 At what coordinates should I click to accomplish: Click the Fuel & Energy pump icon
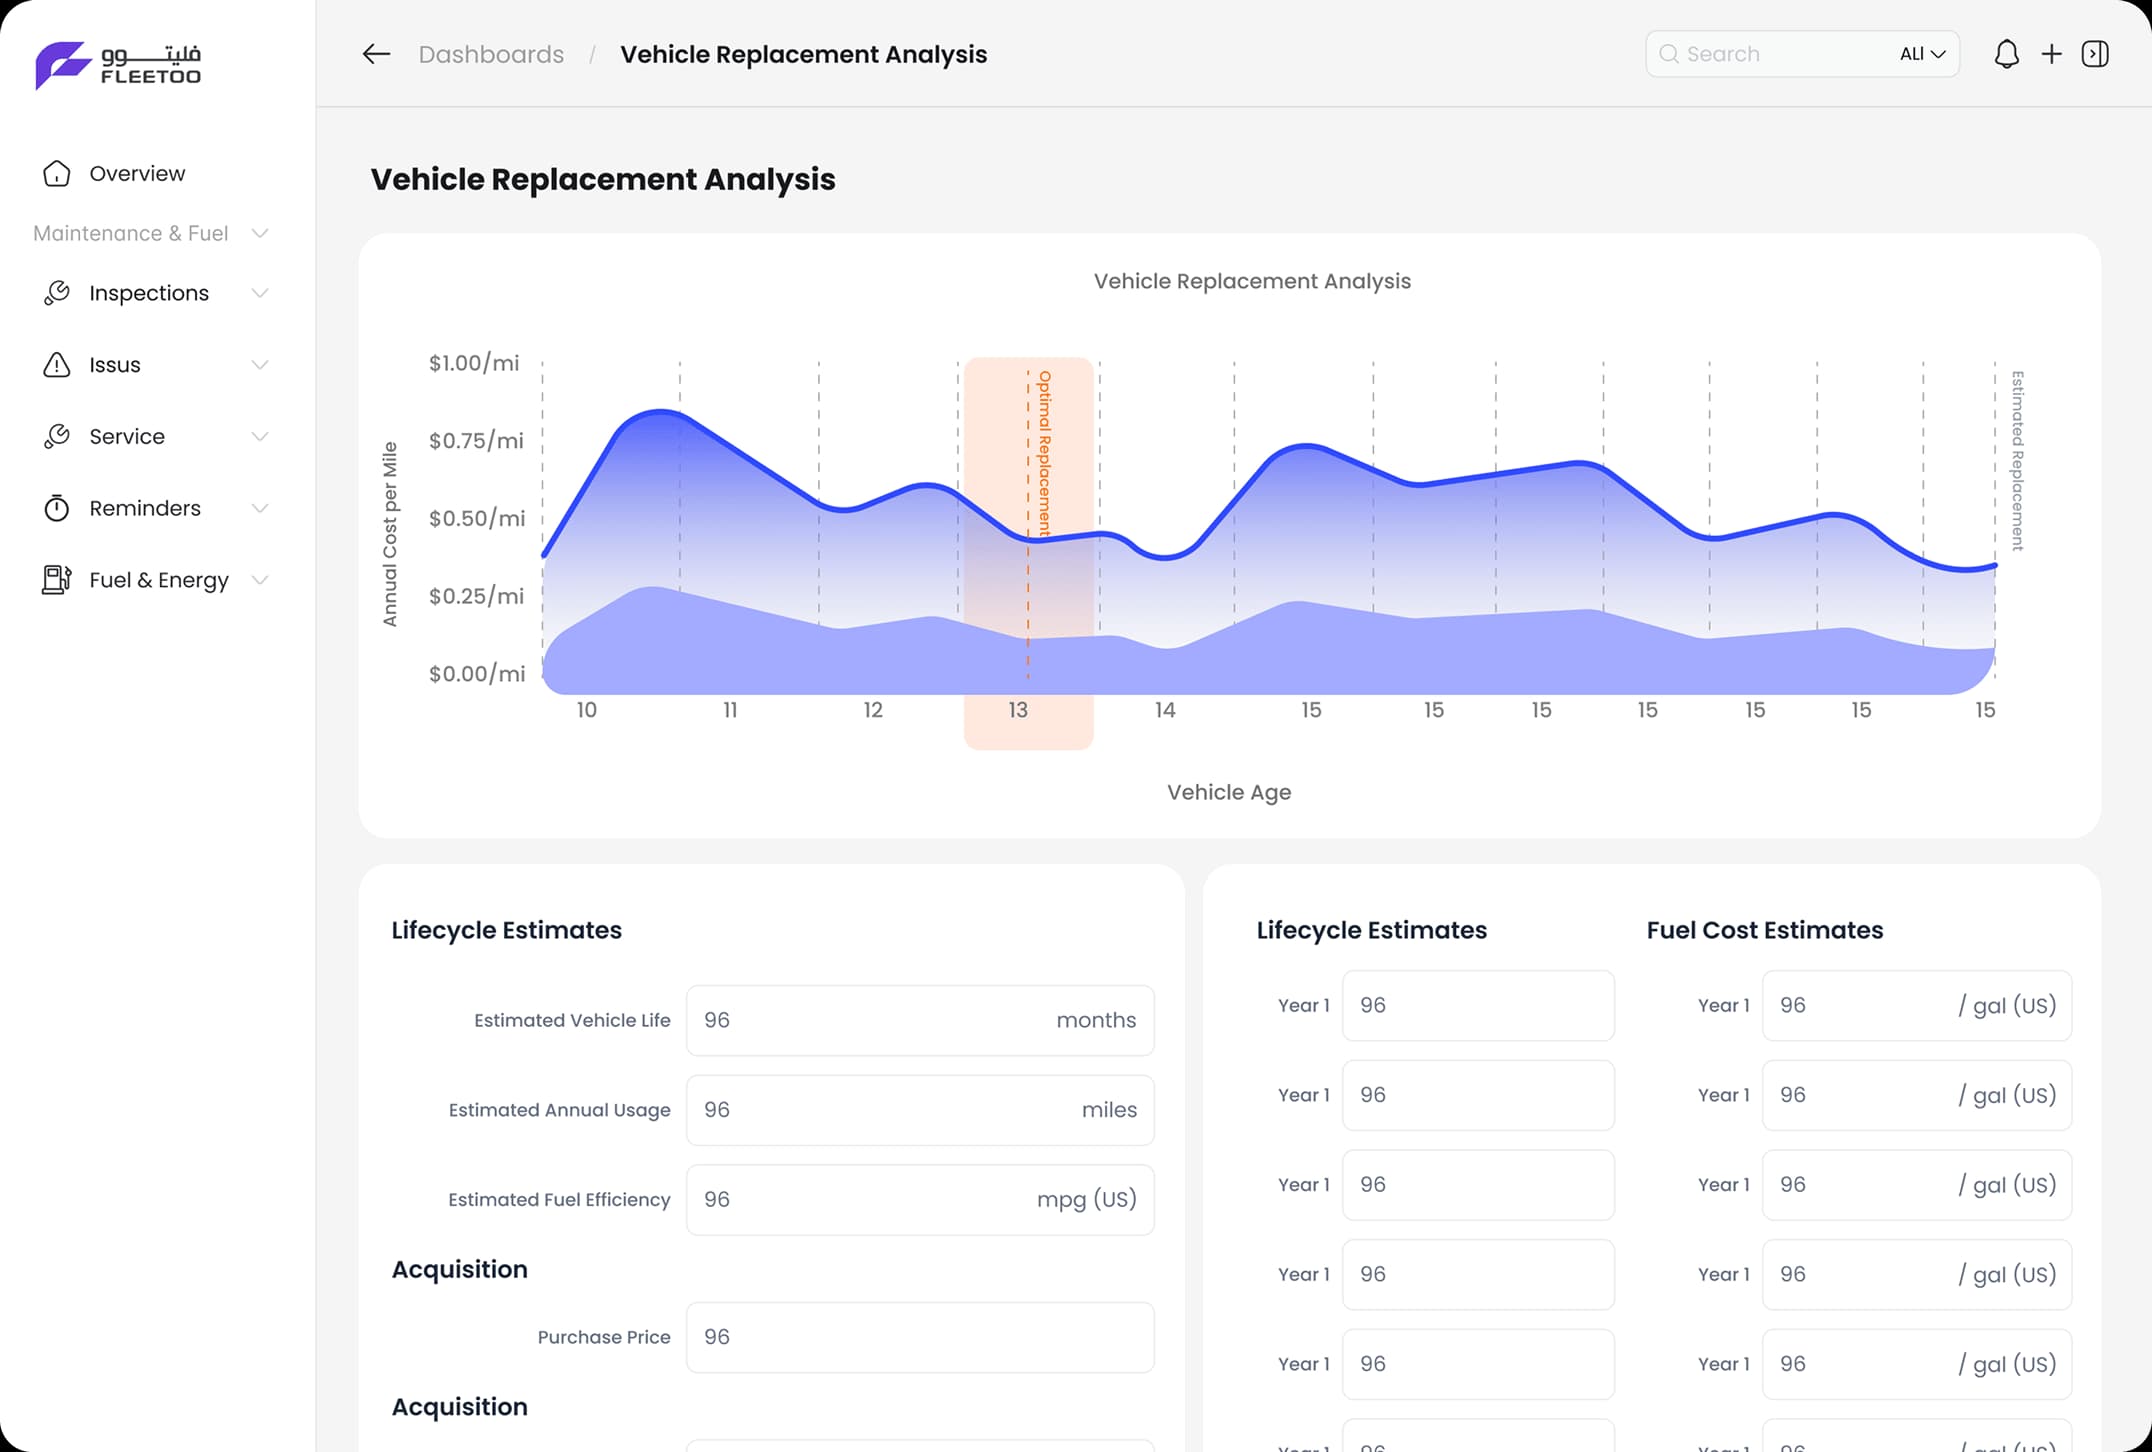click(x=57, y=580)
